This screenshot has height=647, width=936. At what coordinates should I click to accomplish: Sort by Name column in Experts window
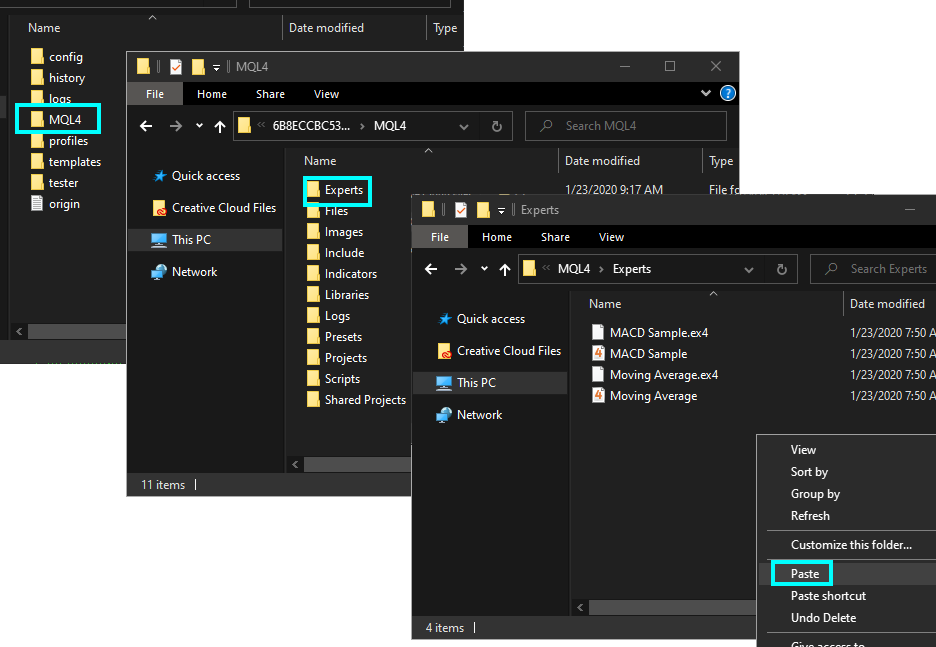pyautogui.click(x=605, y=304)
